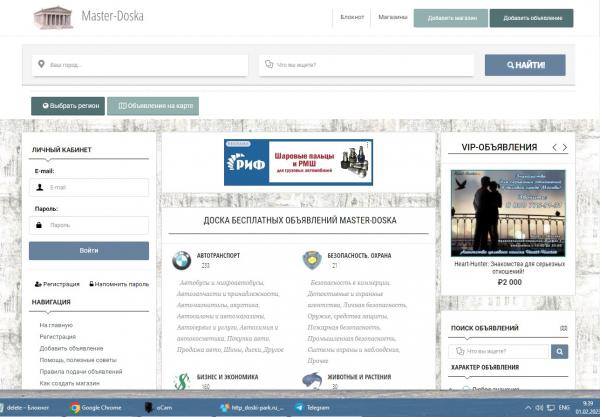Image resolution: width=600 pixels, height=417 pixels.
Task: Click the НАЙТИ! search button
Action: (525, 65)
